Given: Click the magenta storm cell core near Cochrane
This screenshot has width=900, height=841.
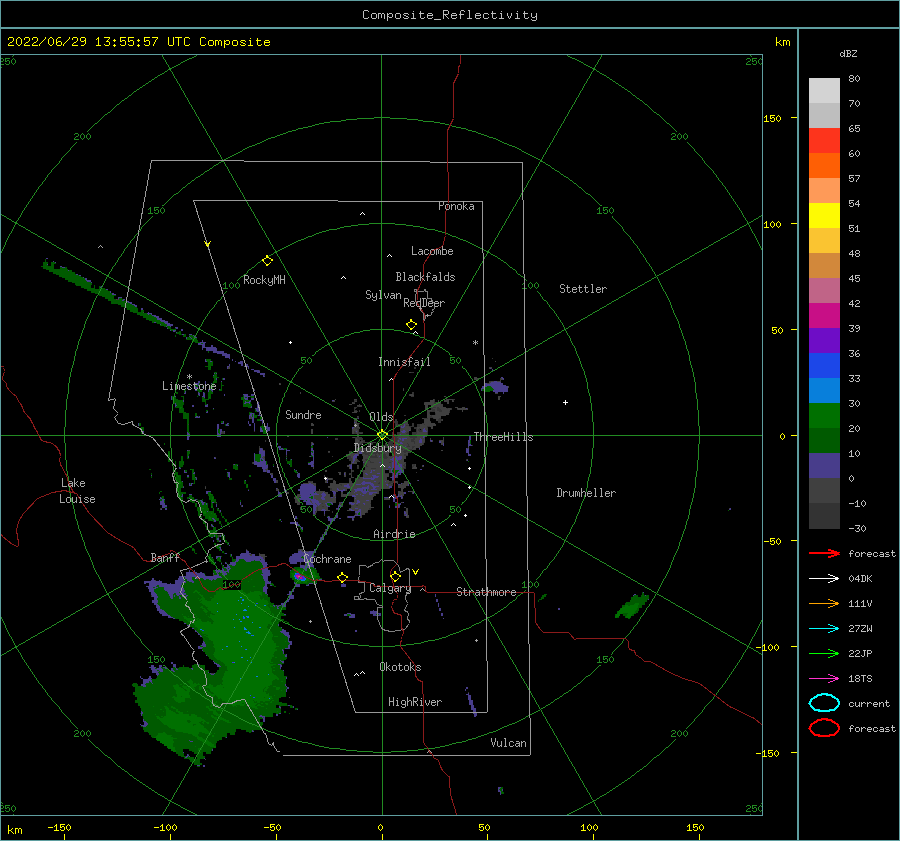Looking at the screenshot, I should (298, 576).
